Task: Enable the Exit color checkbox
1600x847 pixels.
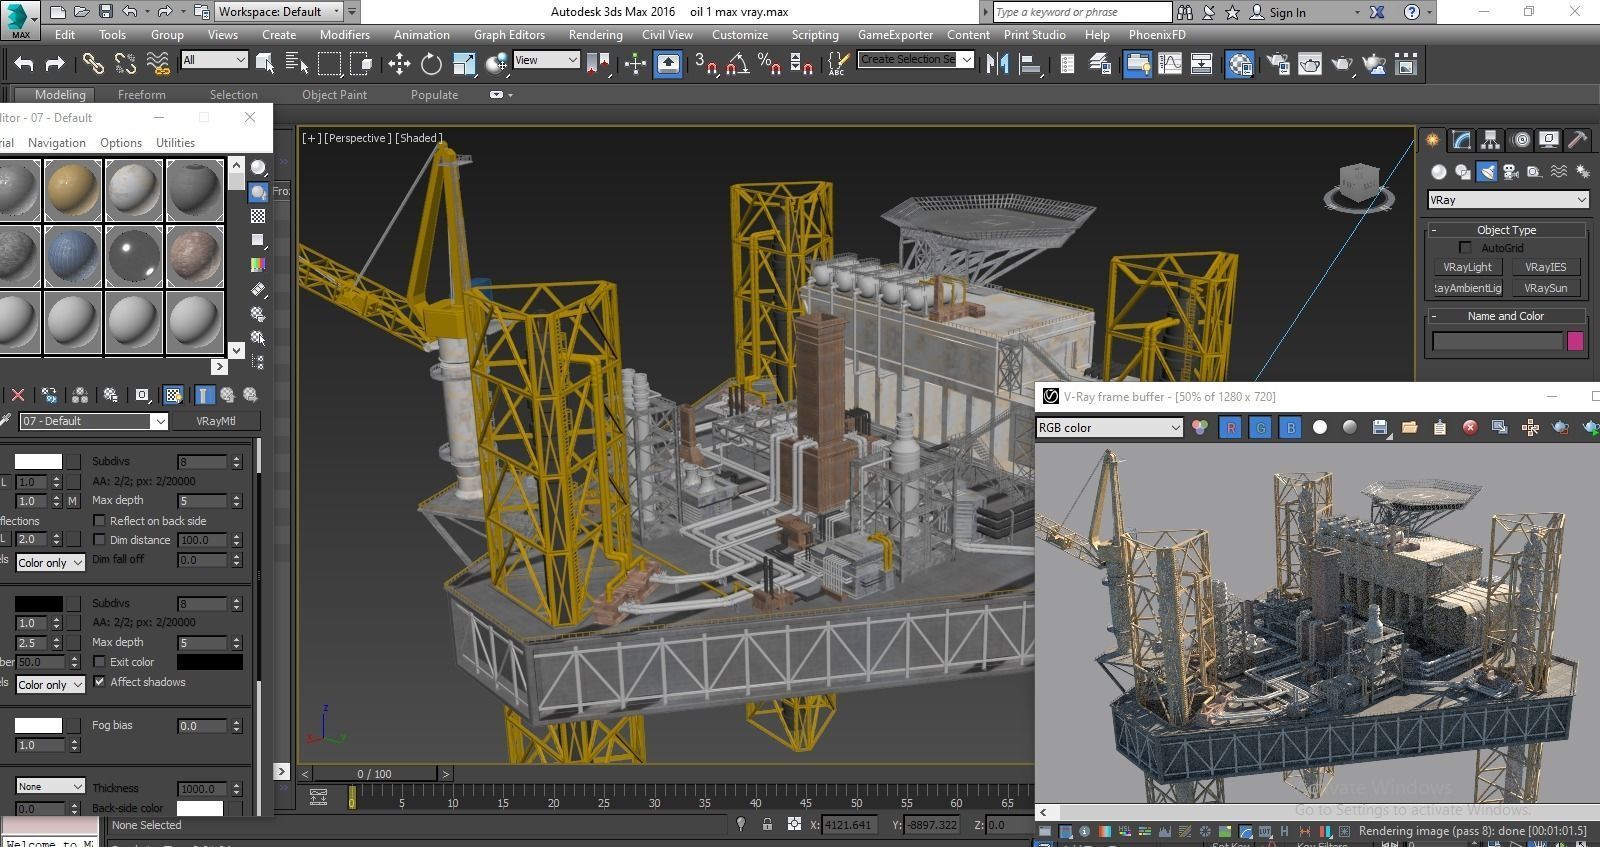Action: pyautogui.click(x=99, y=662)
